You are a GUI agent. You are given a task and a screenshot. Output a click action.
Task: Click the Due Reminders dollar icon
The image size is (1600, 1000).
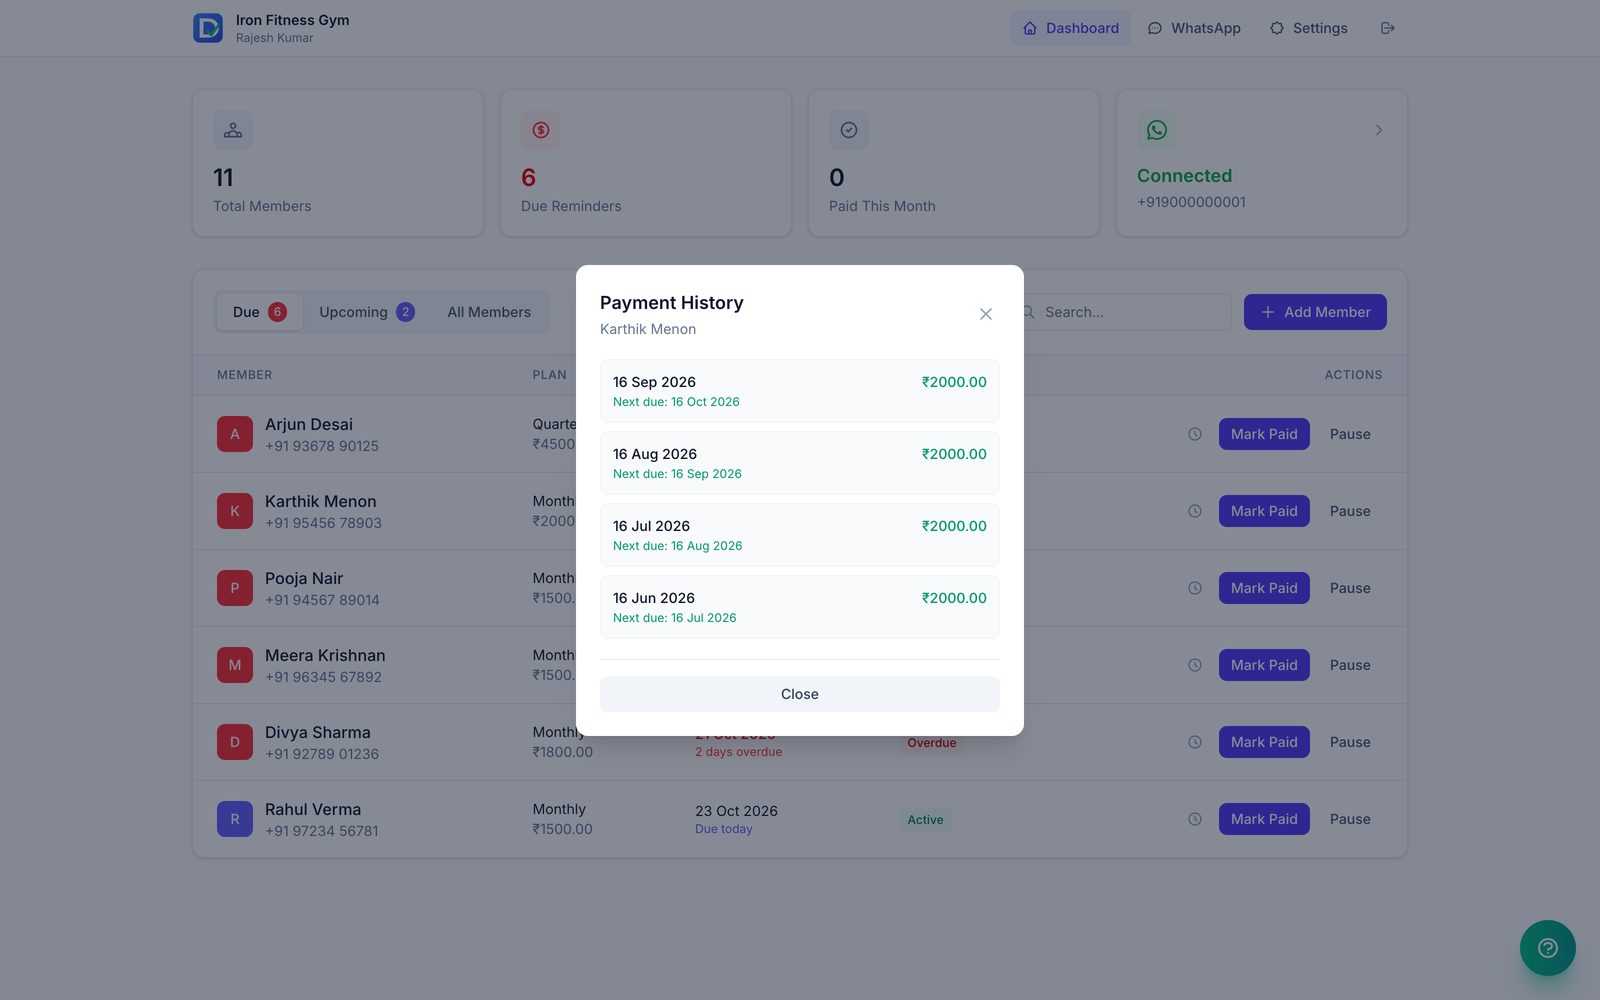[x=541, y=130]
